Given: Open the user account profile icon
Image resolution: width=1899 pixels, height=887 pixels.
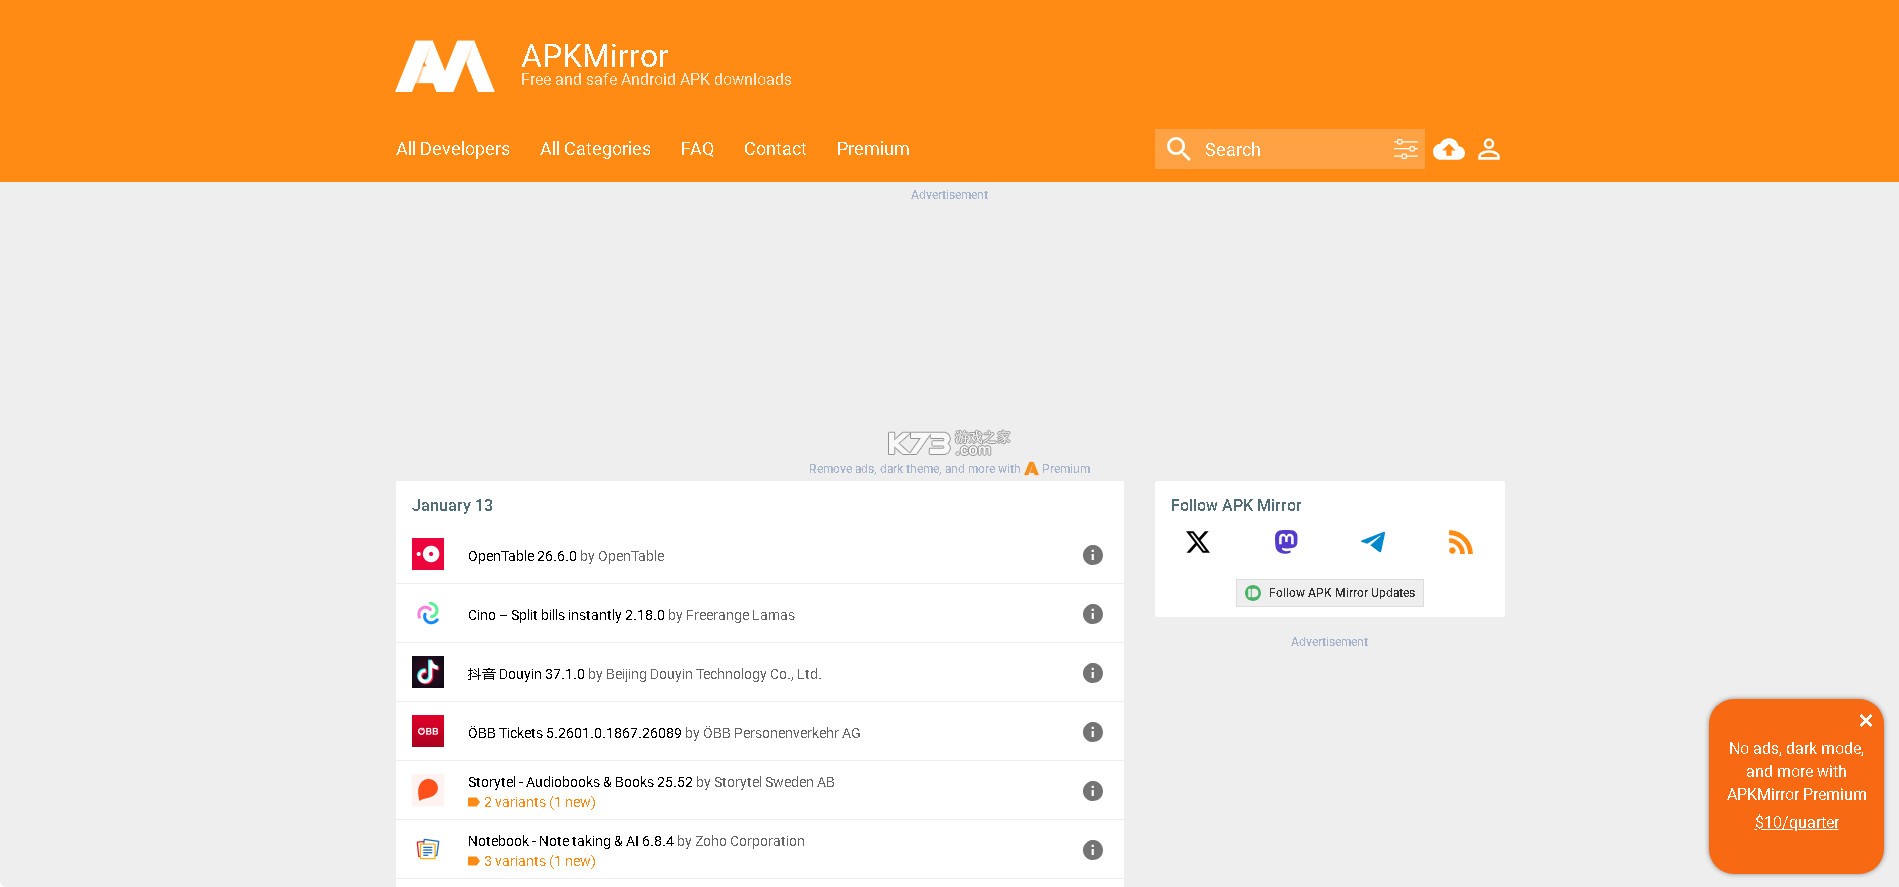Looking at the screenshot, I should click(1488, 149).
